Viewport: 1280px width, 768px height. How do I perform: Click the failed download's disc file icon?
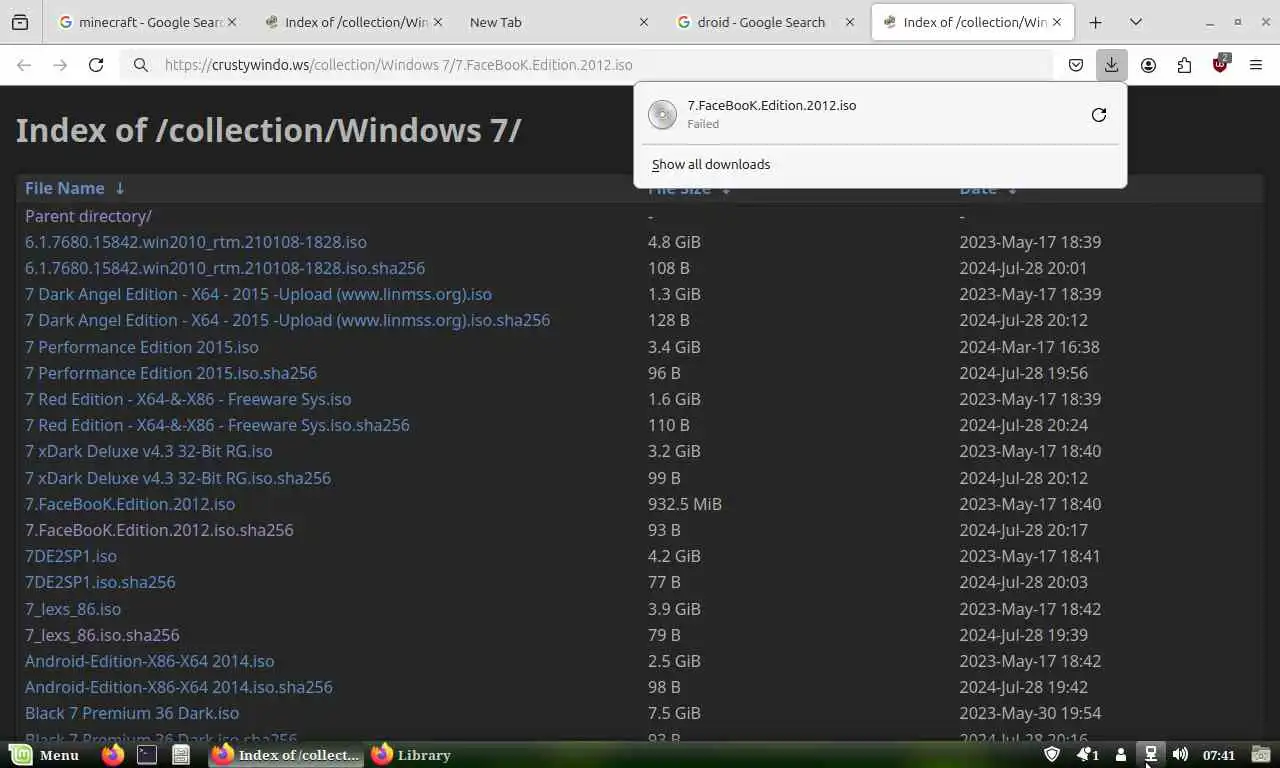click(x=662, y=114)
